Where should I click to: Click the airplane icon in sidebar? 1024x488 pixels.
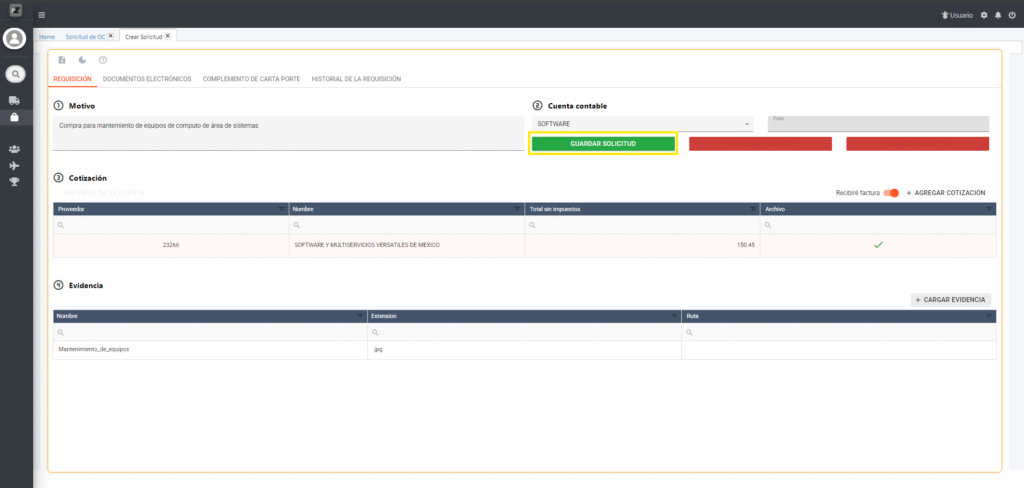14,165
